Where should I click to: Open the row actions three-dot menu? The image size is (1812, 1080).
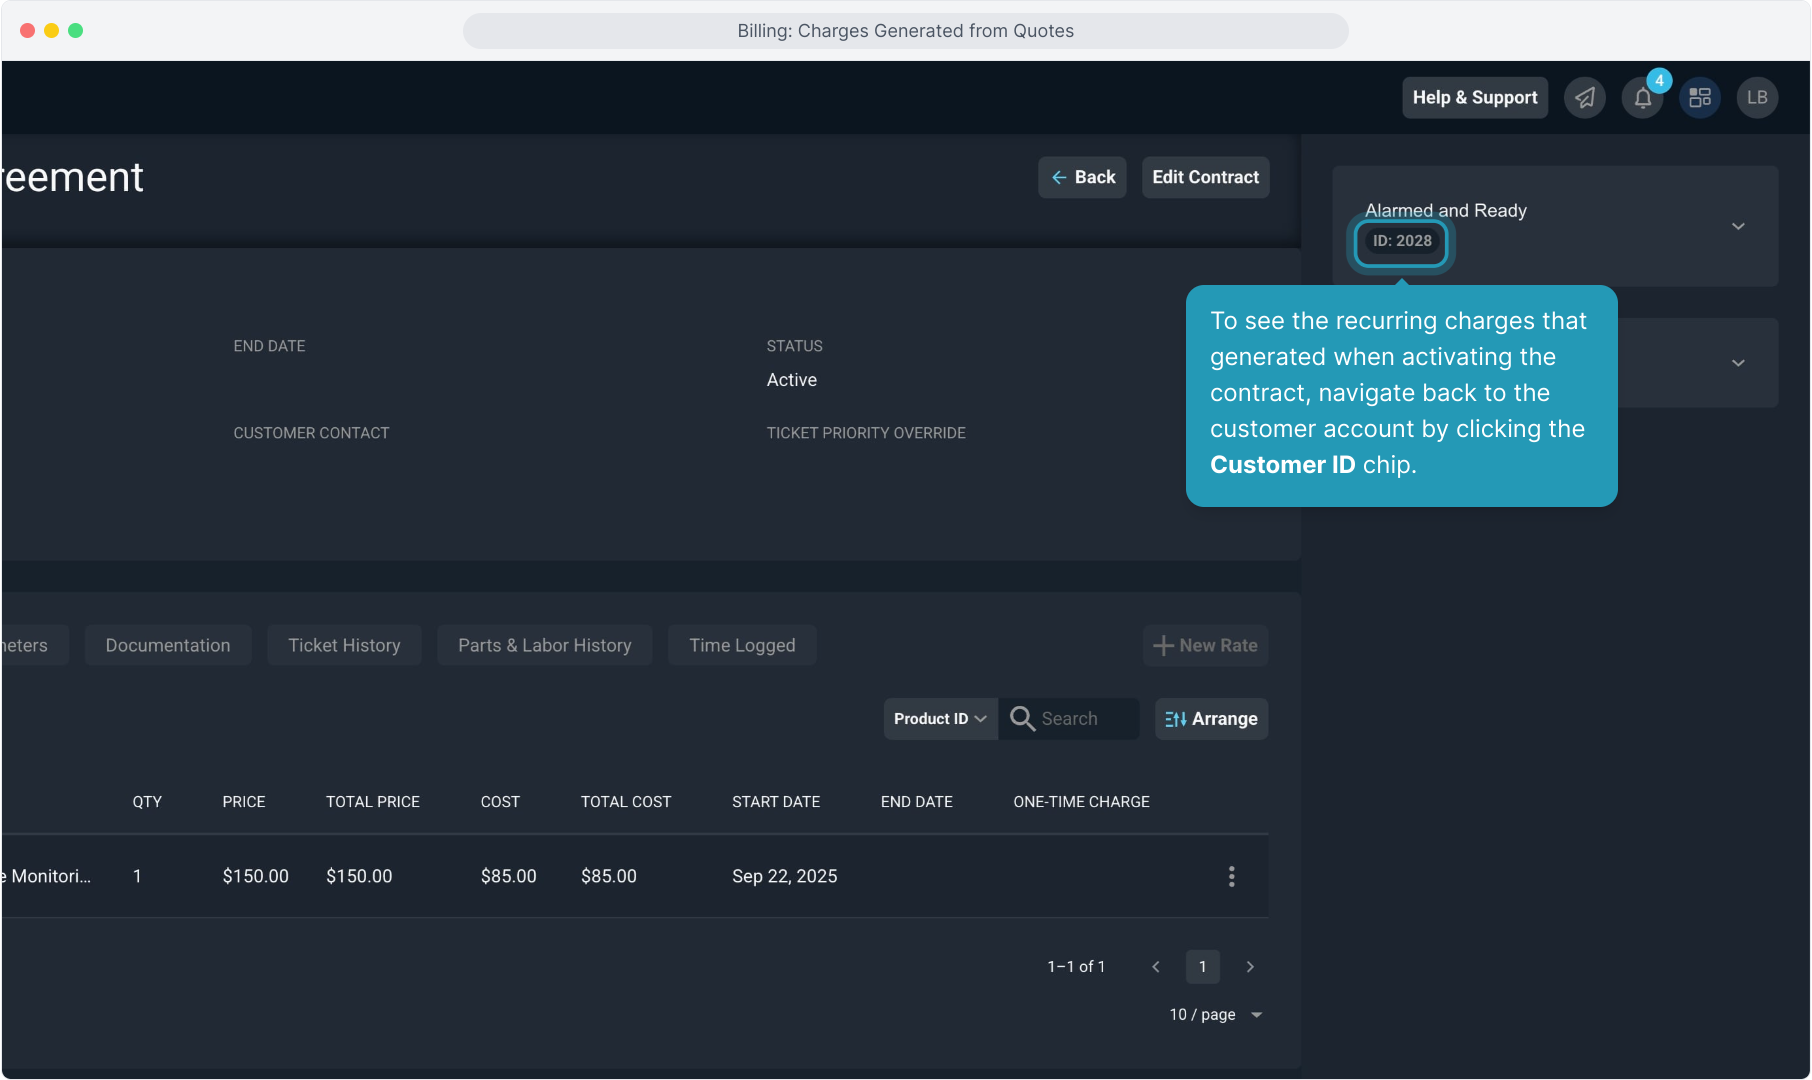[1231, 876]
